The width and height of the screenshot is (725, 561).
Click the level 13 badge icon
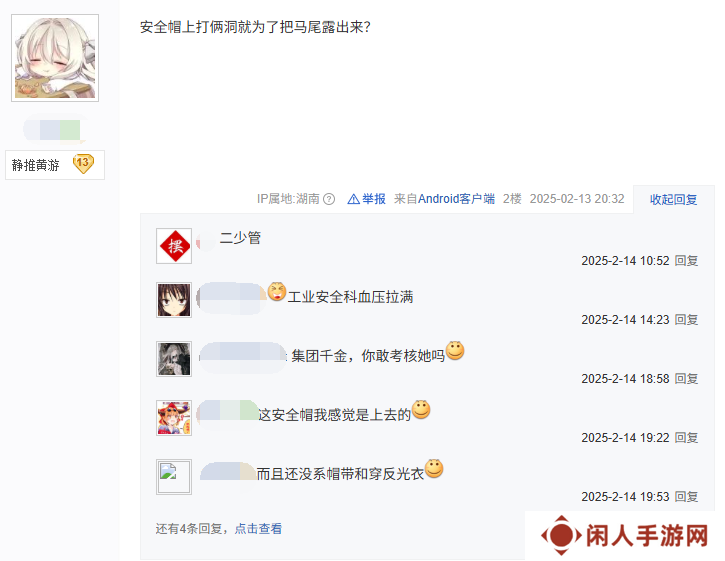(x=83, y=164)
